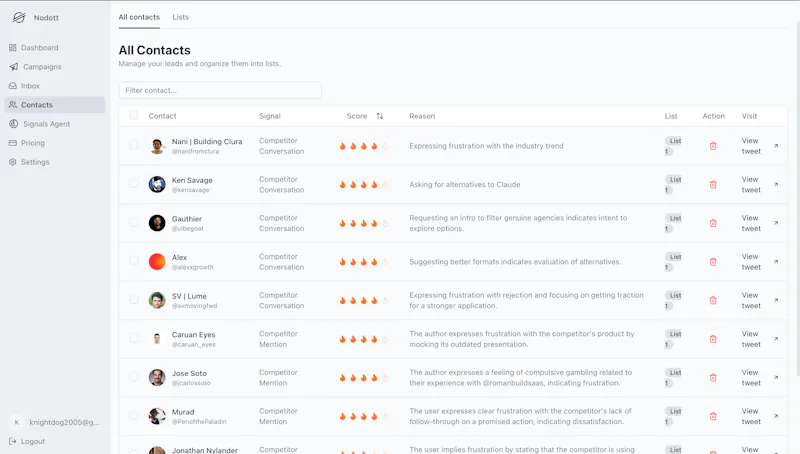View tweet link for Murad
Screen dimensions: 800x454
point(751,416)
